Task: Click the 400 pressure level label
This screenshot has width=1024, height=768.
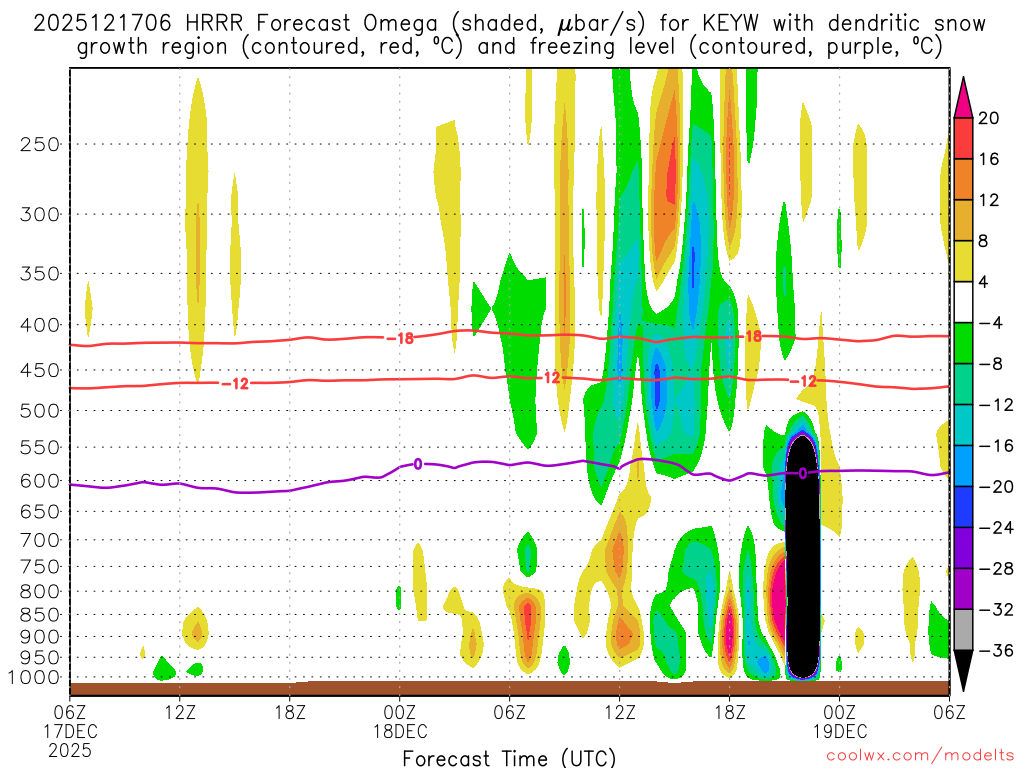Action: [x=39, y=325]
